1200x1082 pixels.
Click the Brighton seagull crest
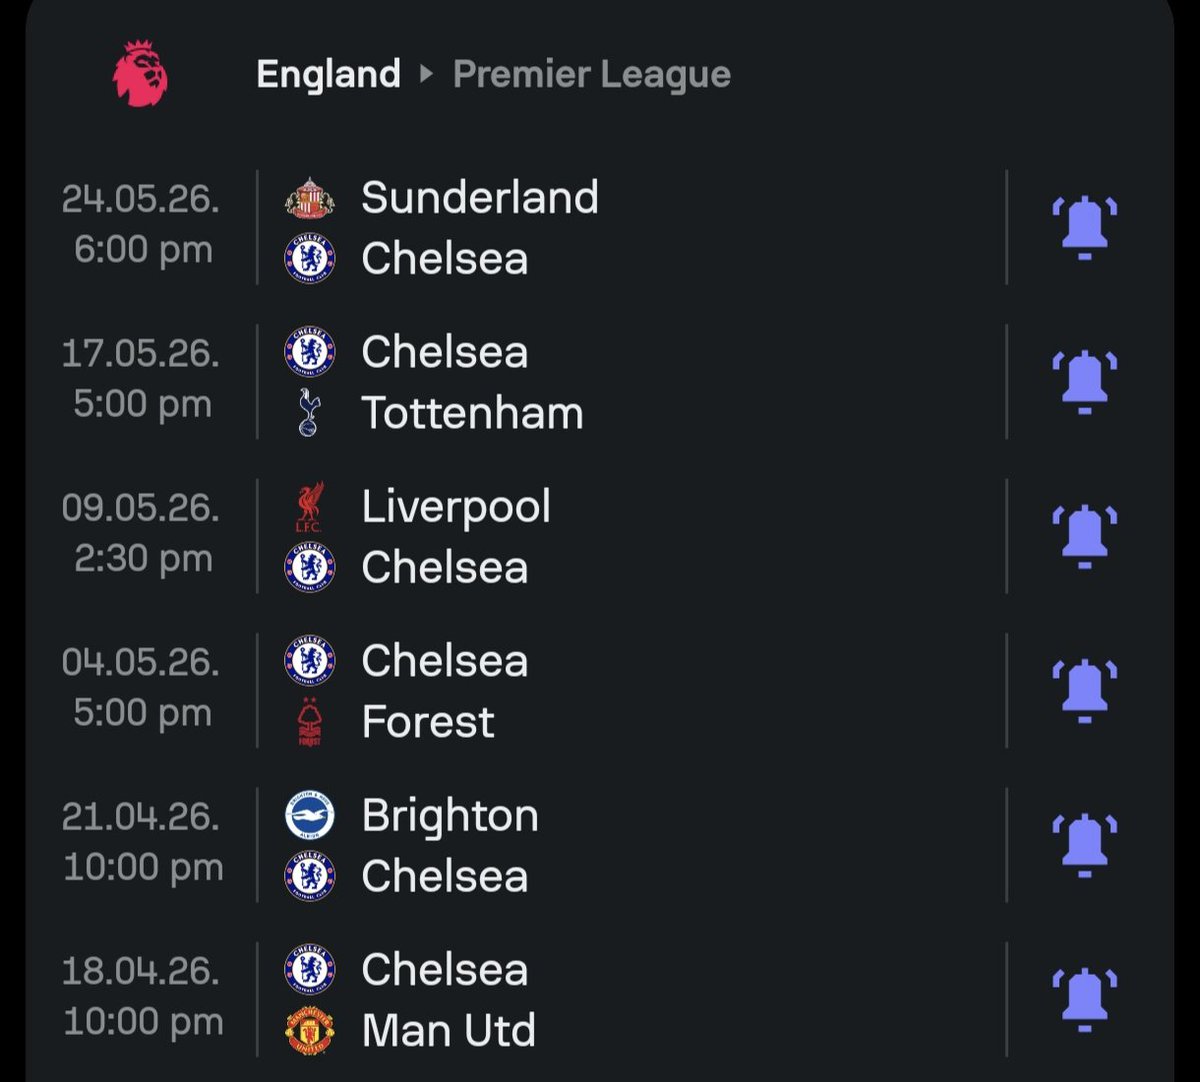[310, 815]
